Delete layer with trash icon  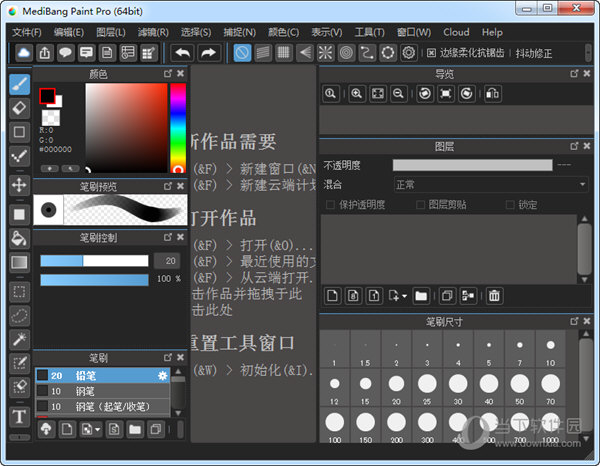click(494, 296)
